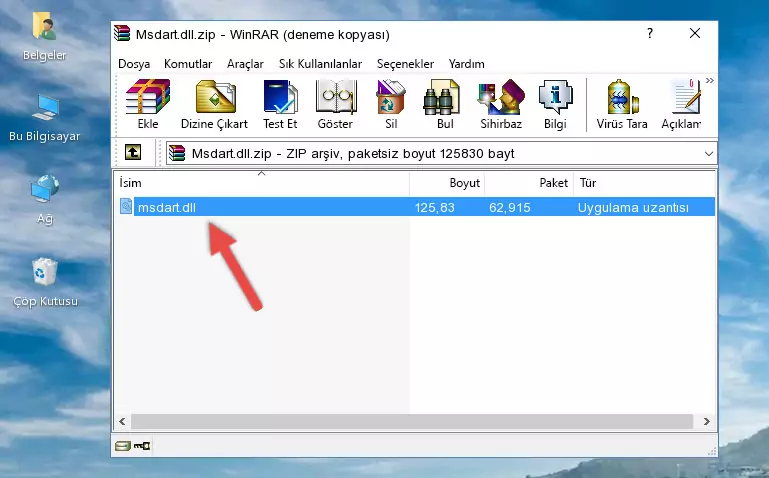769x478 pixels.
Task: Sort by the Tür column header
Action: pyautogui.click(x=644, y=183)
